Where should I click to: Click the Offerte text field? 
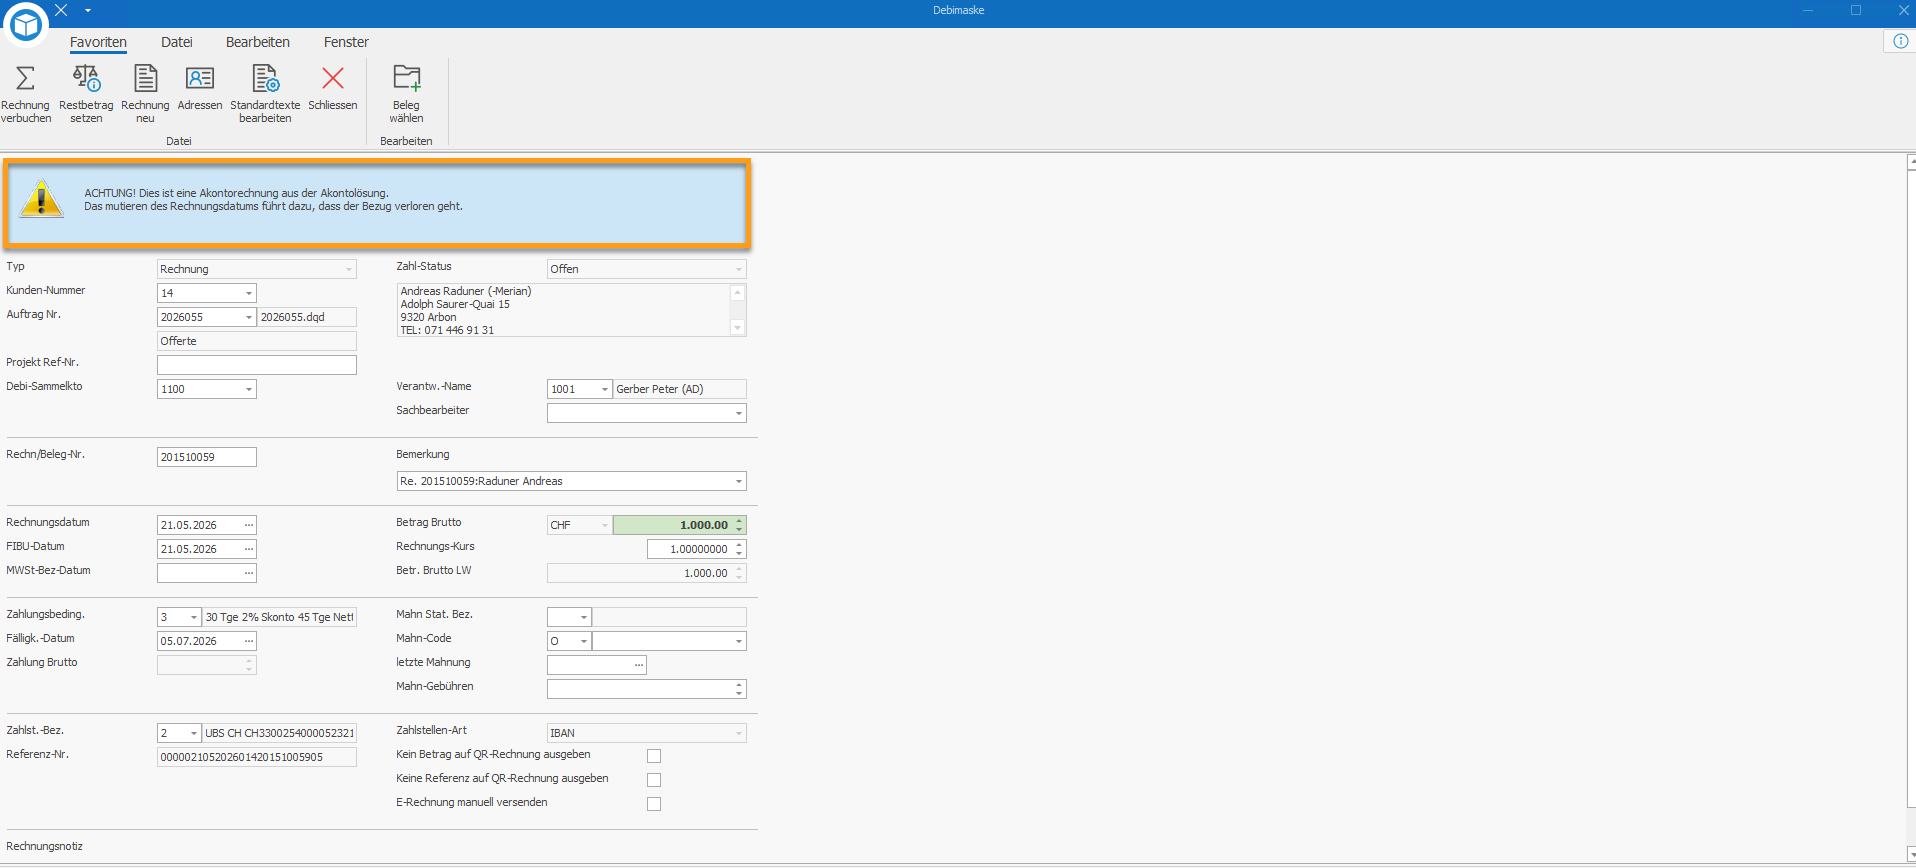(257, 341)
